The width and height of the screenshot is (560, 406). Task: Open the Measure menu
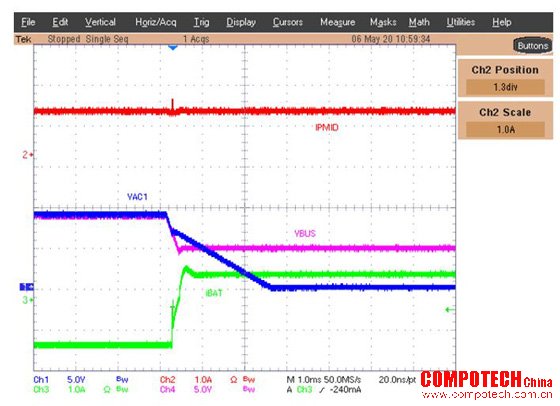point(338,22)
